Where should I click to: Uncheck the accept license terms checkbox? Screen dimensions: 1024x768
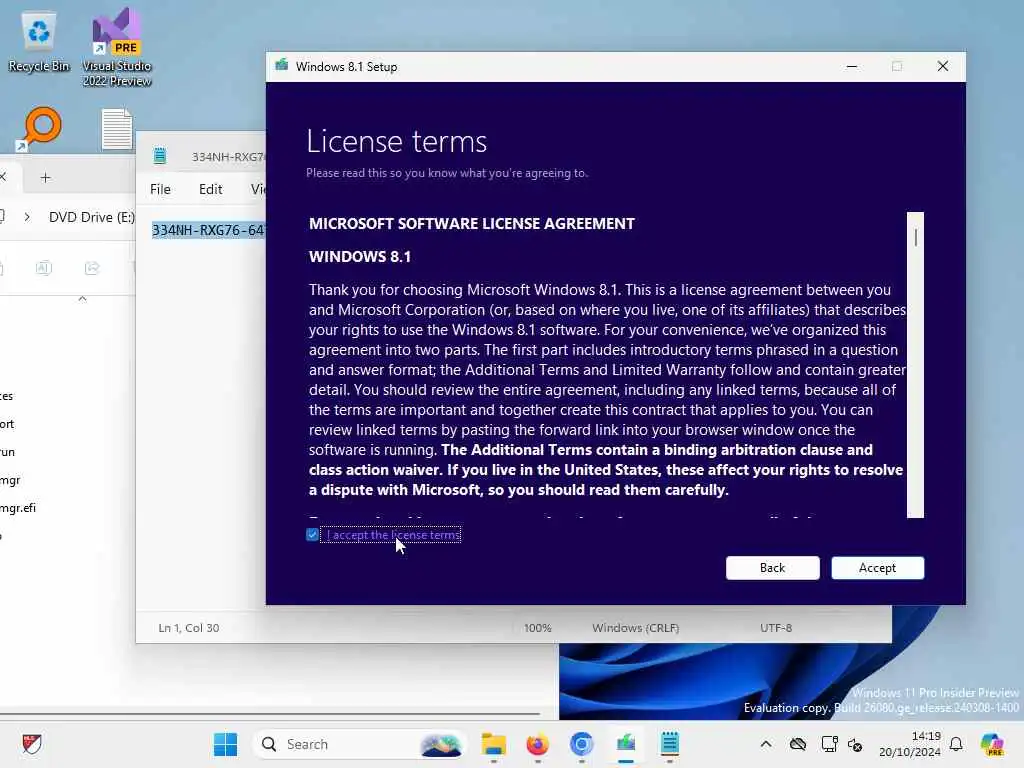coord(312,535)
